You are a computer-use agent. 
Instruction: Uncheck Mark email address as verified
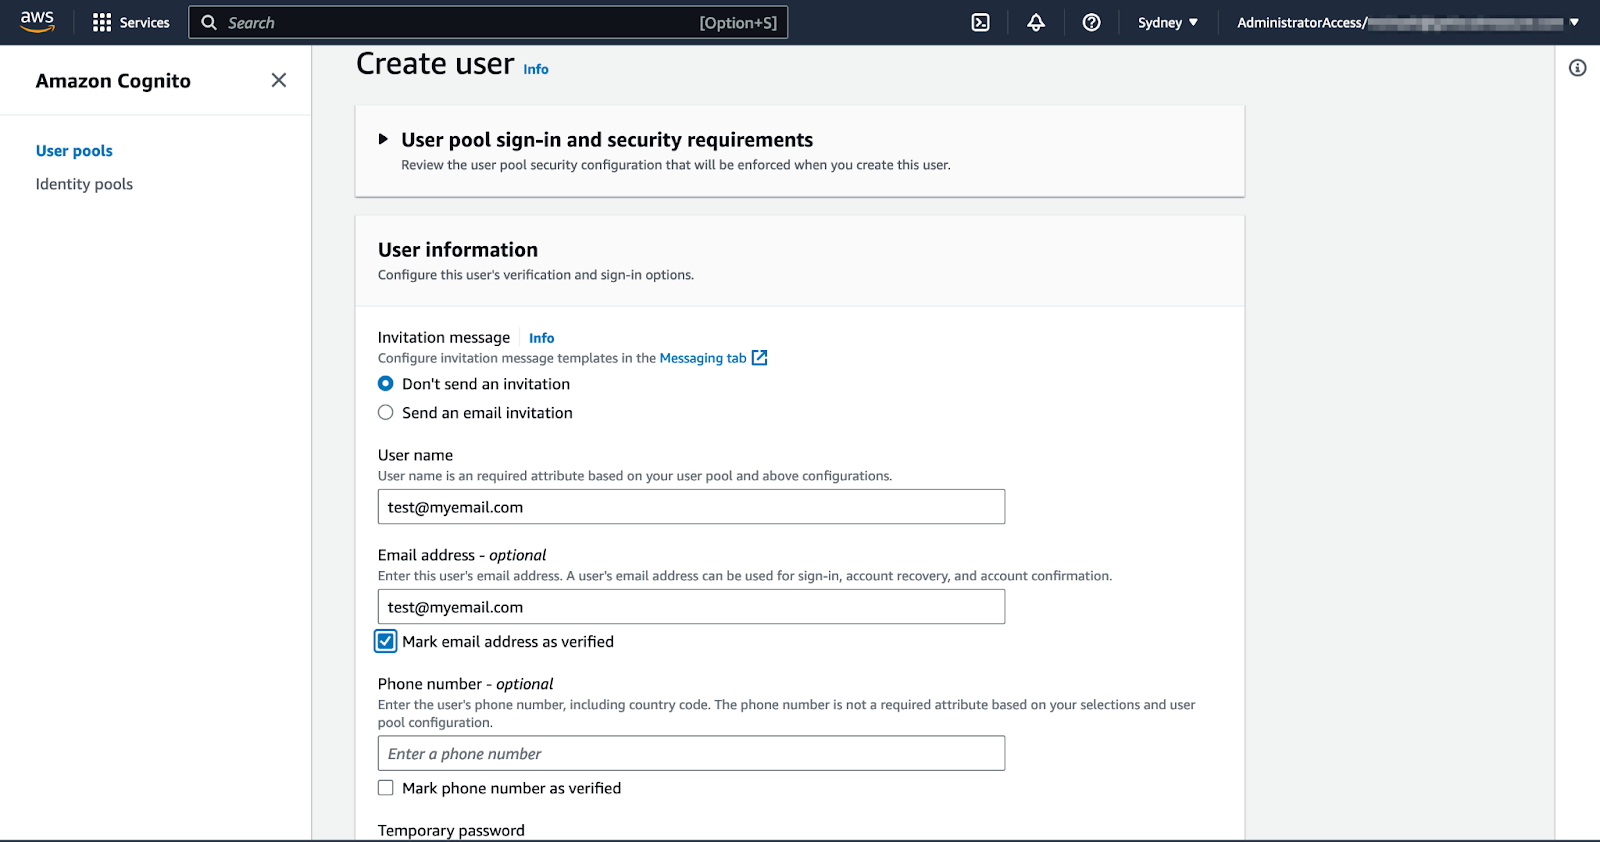click(x=386, y=642)
